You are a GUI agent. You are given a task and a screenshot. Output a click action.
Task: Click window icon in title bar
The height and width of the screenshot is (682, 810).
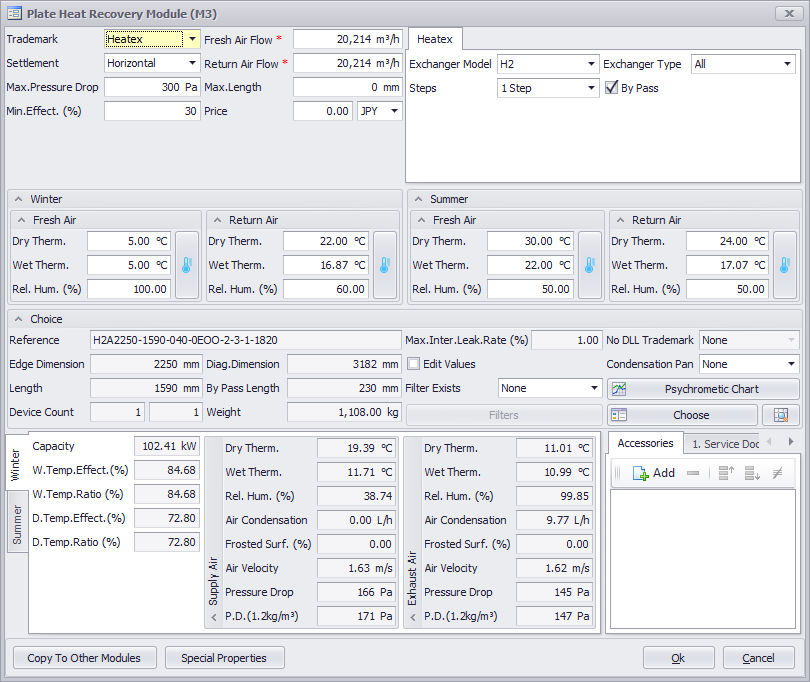(x=14, y=13)
